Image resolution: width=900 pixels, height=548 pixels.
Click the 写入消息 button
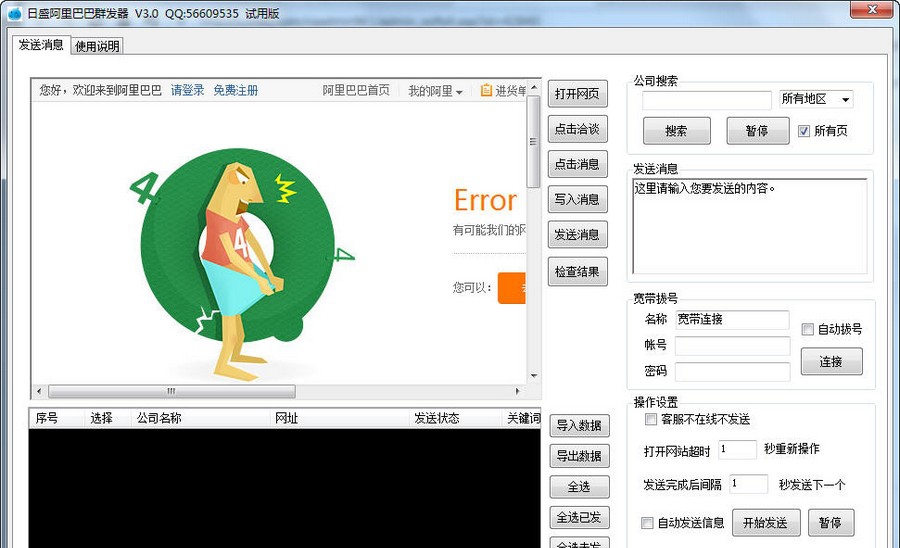pyautogui.click(x=577, y=200)
